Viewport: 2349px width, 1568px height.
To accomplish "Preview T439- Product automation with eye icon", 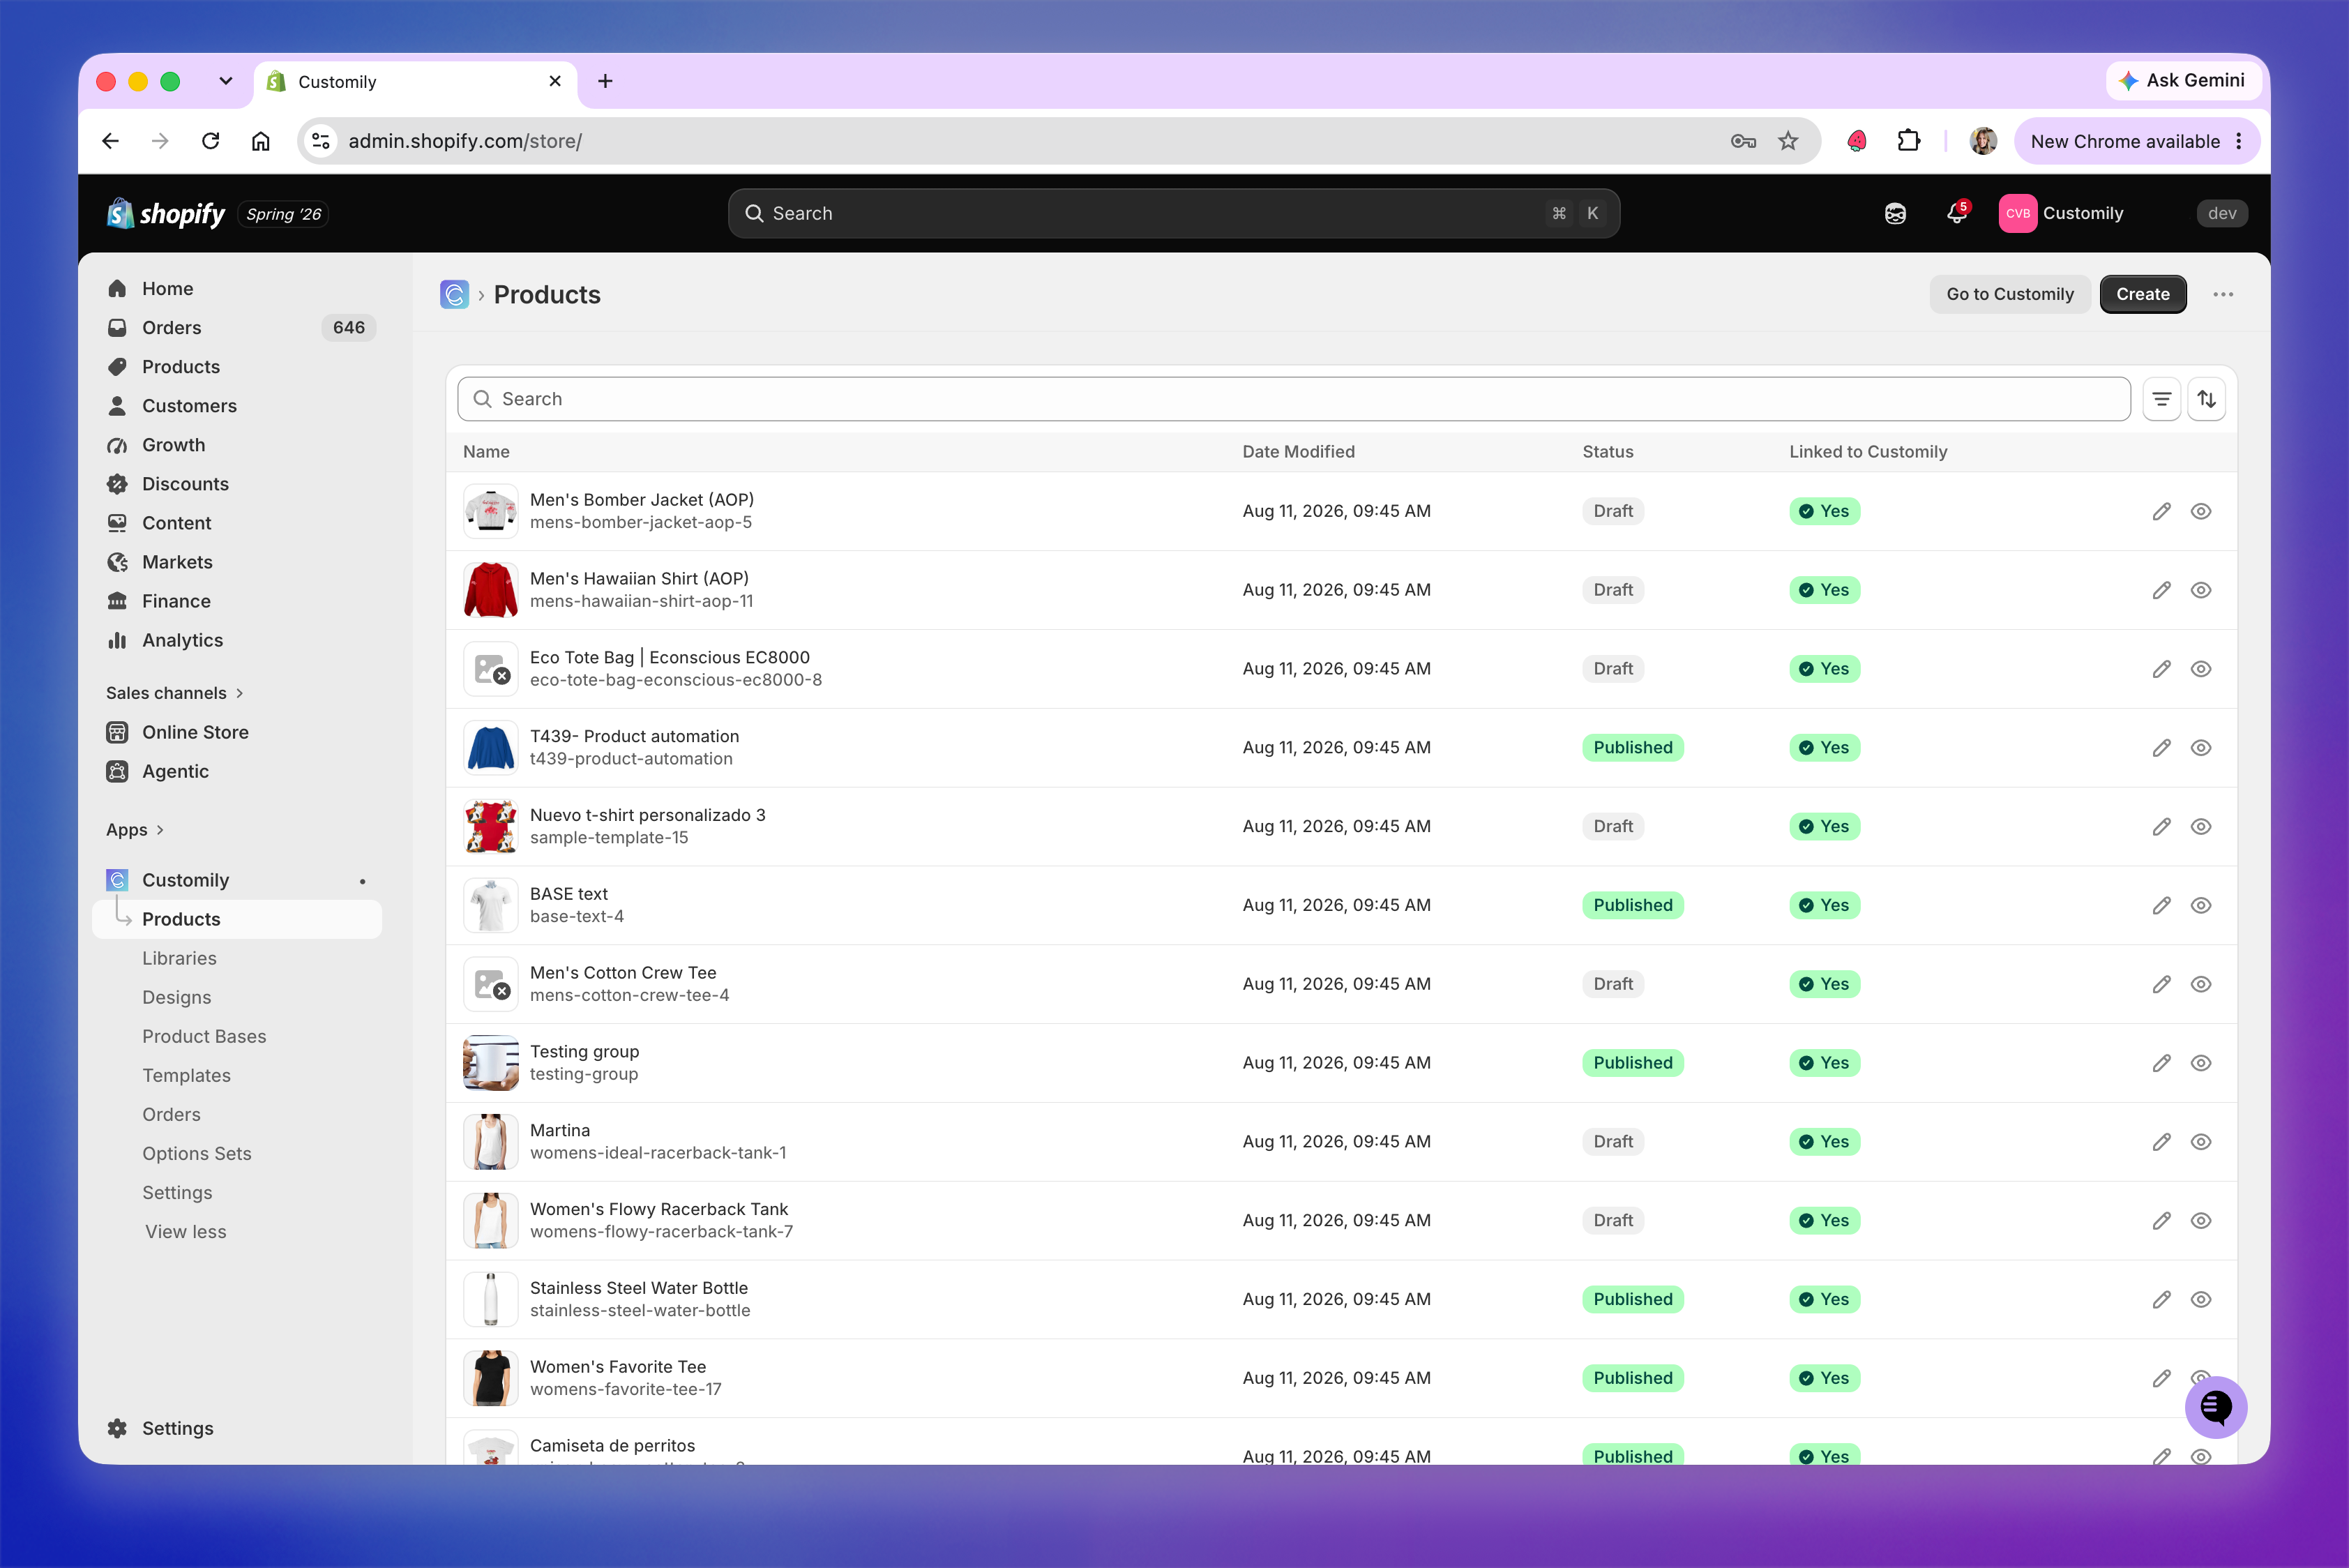I will tap(2201, 748).
